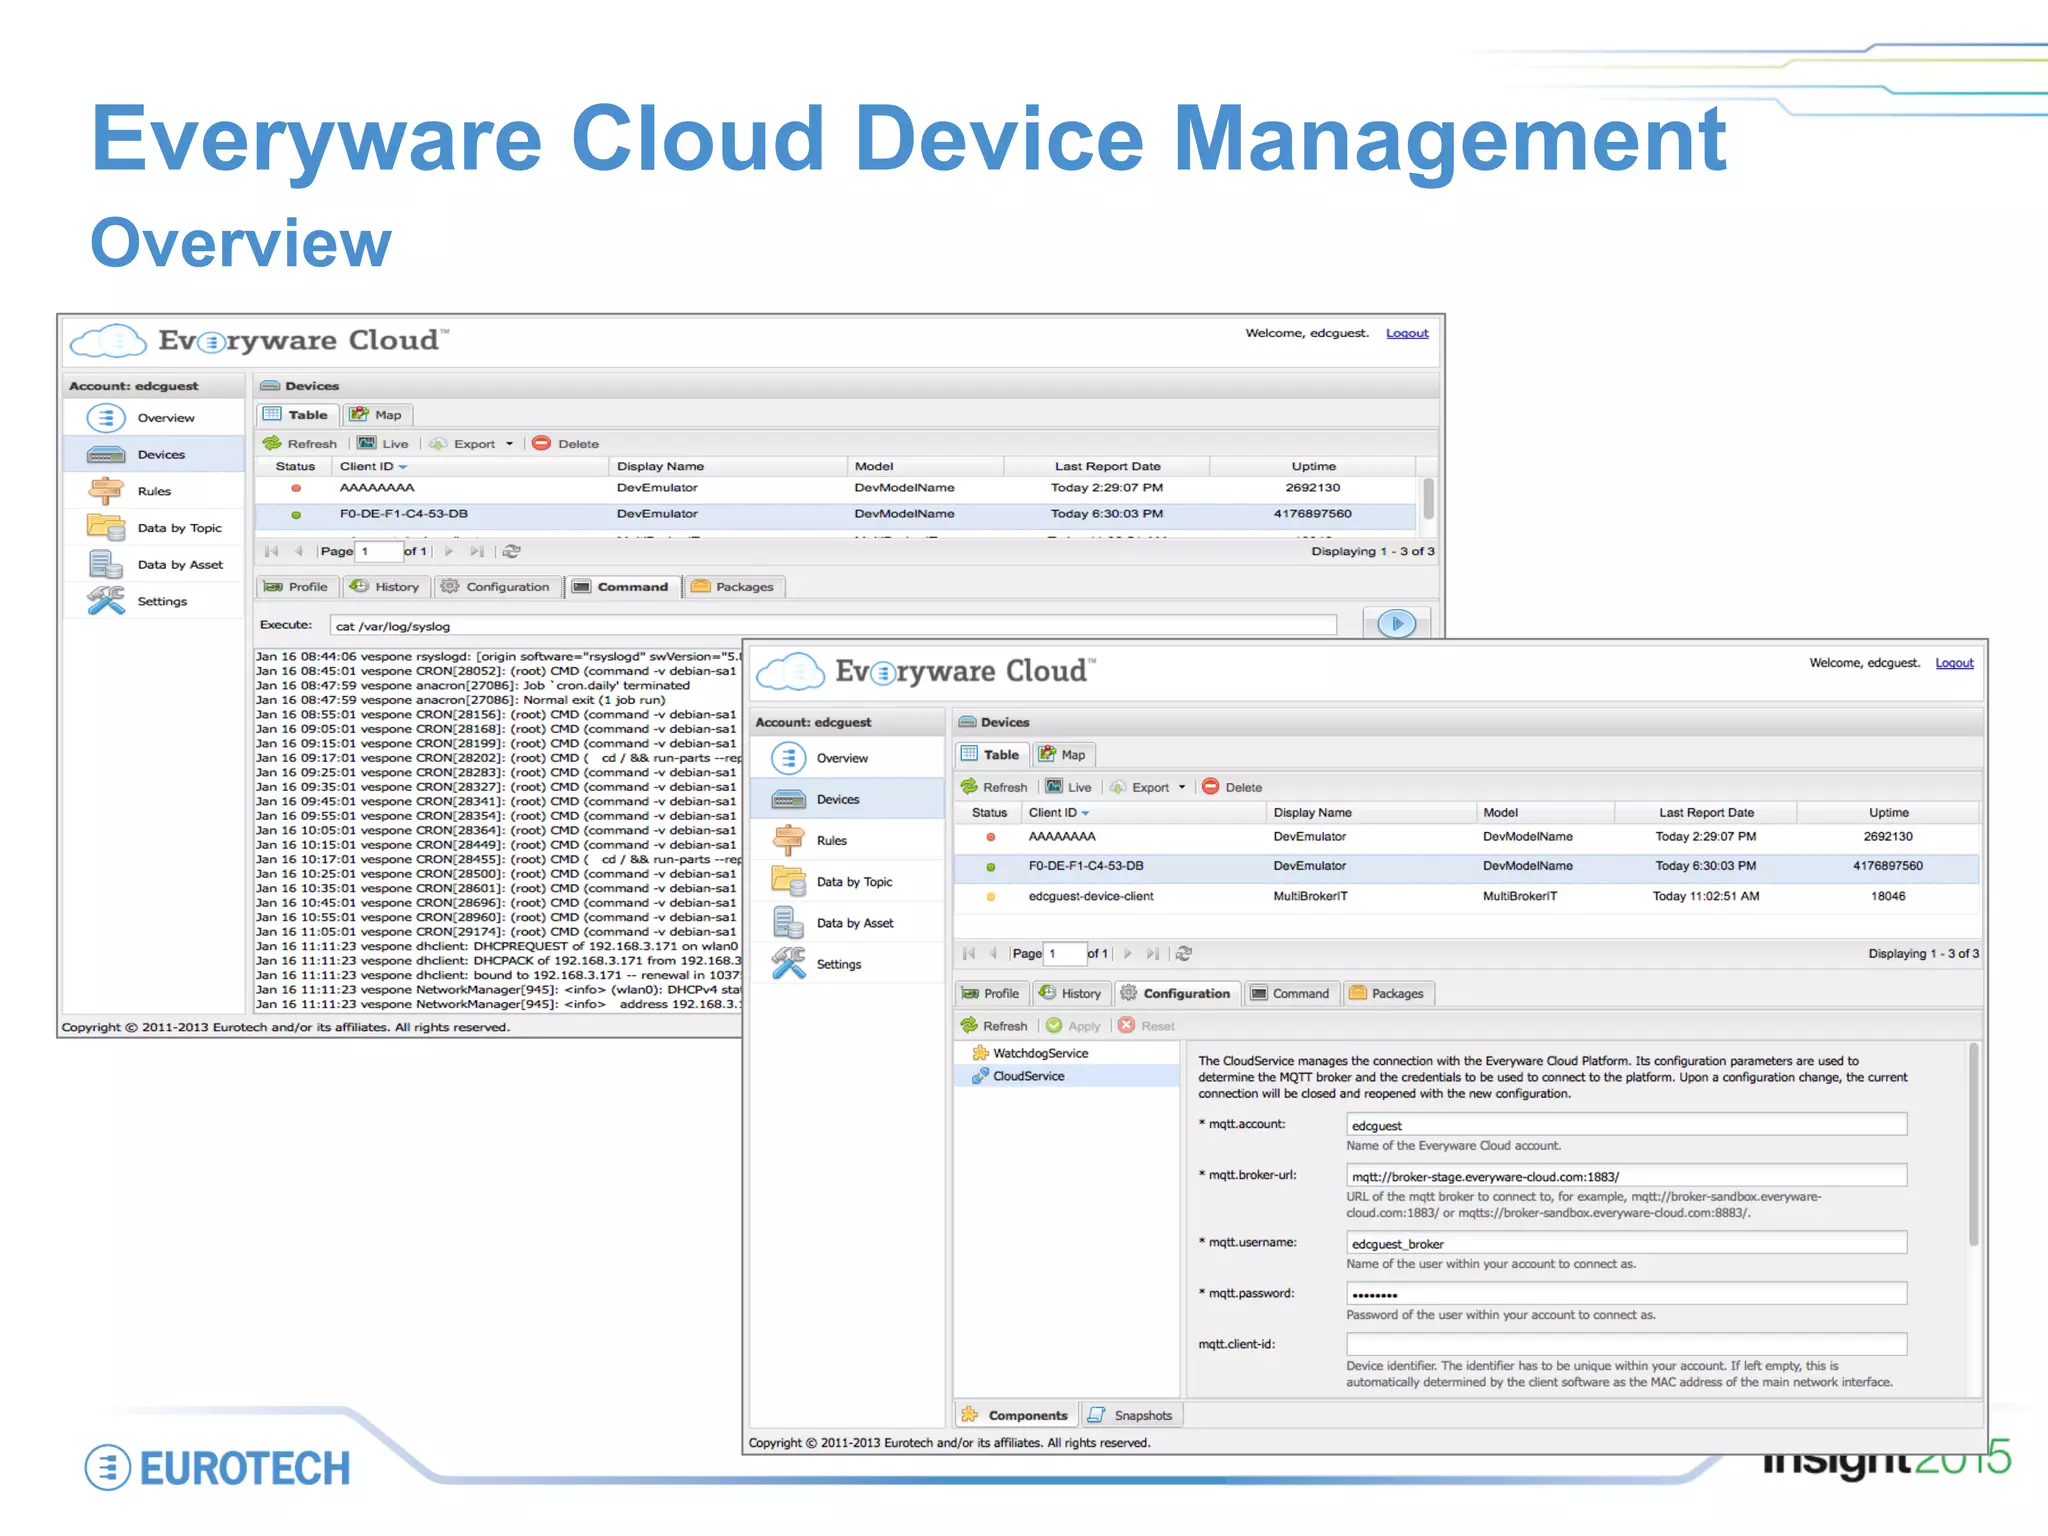
Task: Select CloudService in components tree
Action: [1028, 1076]
